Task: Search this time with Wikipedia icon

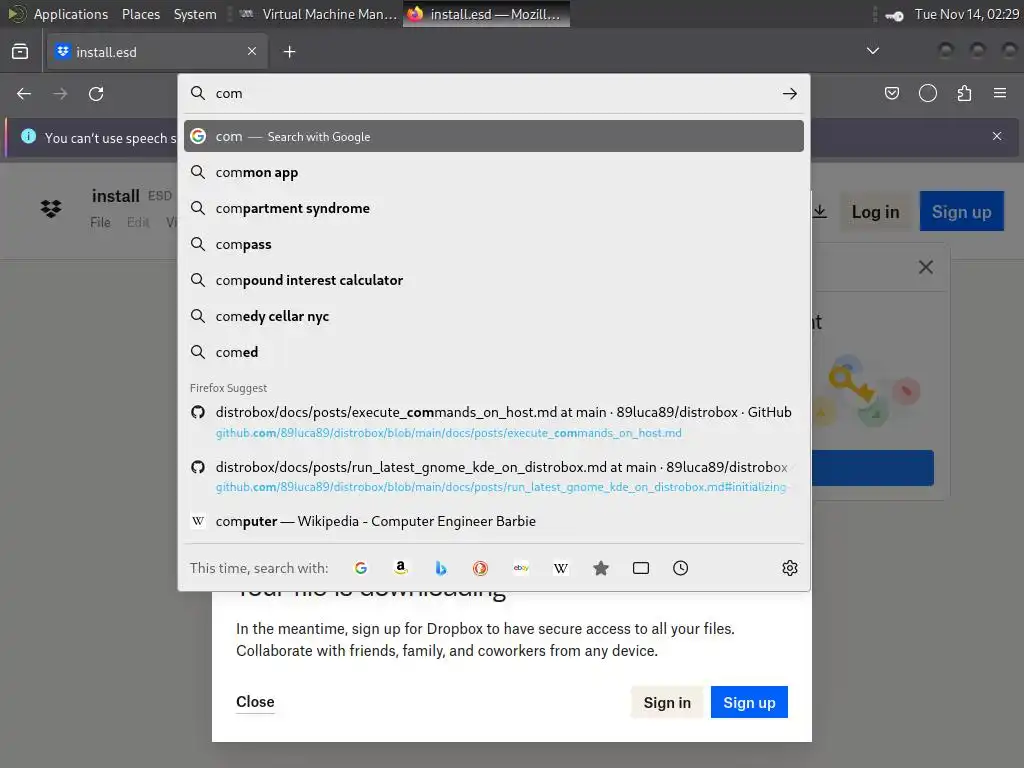Action: coord(561,568)
